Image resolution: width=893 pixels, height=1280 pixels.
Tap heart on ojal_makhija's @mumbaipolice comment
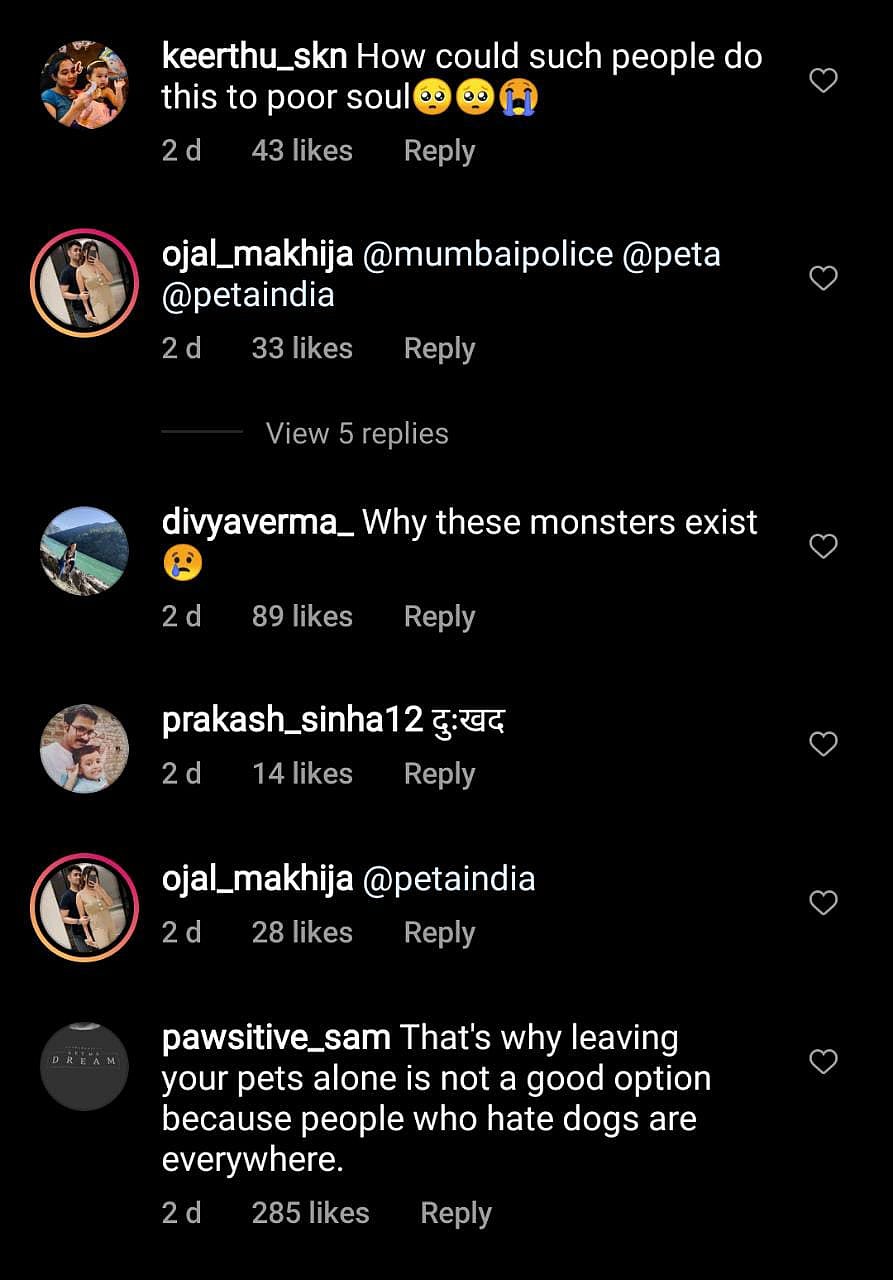tap(822, 279)
